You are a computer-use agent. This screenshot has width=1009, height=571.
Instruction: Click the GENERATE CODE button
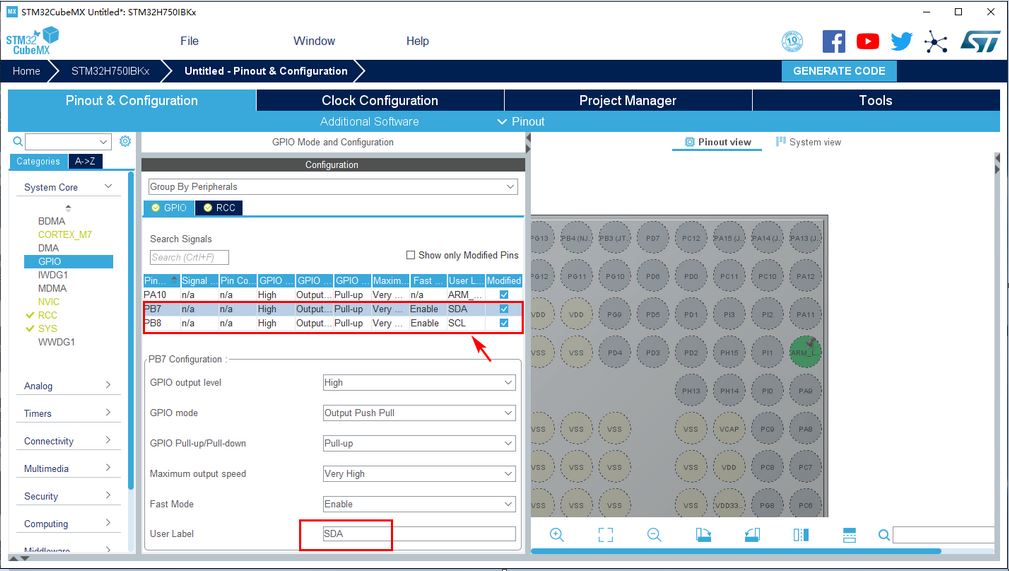point(839,71)
